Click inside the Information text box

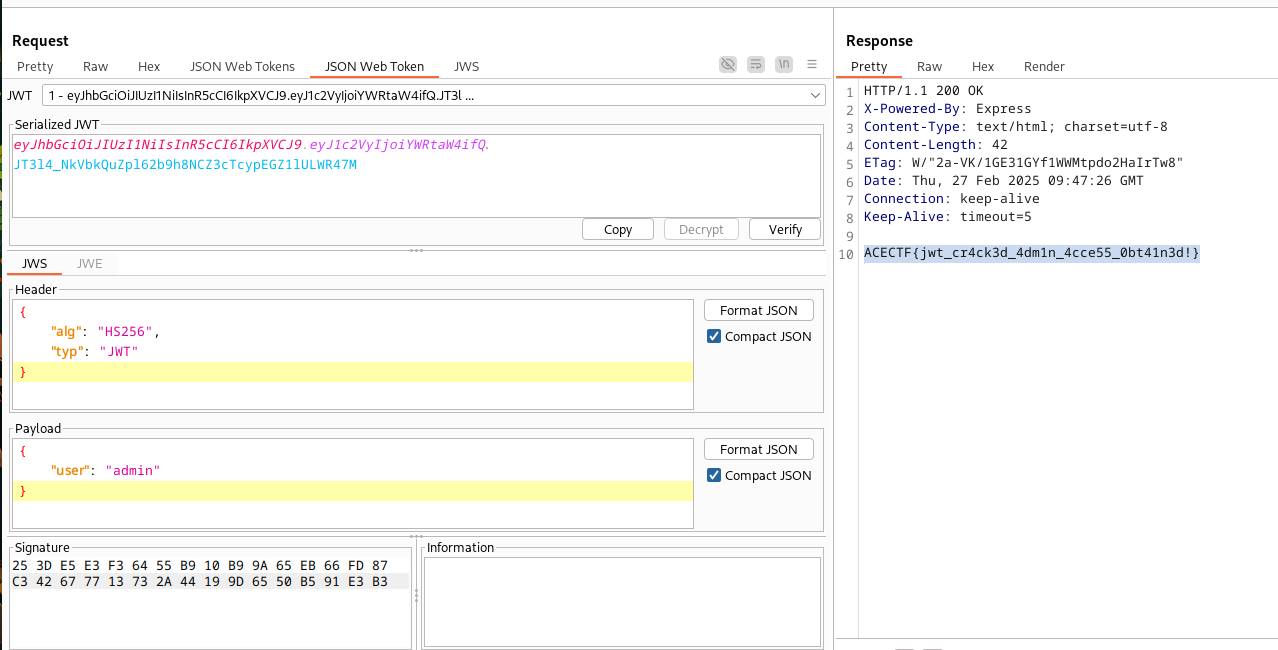coord(622,602)
